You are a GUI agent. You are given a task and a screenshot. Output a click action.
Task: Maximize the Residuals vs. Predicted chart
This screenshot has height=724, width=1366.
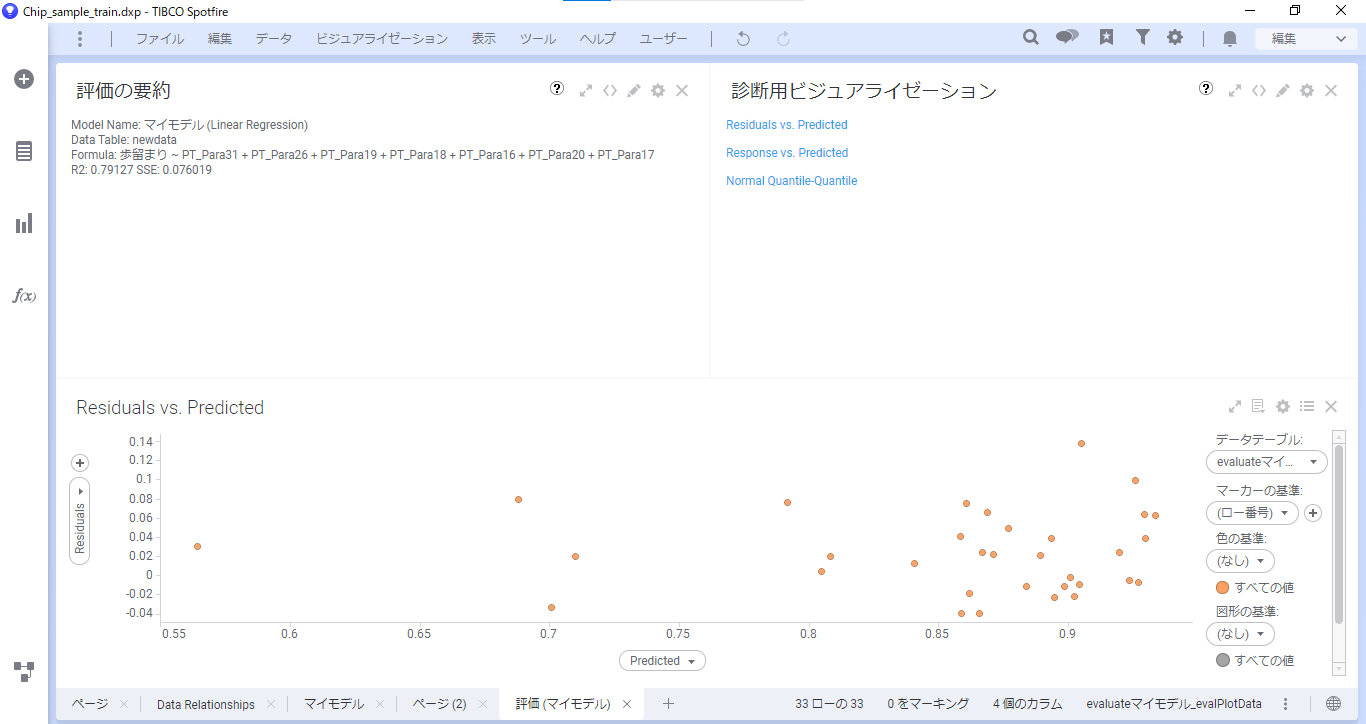point(1235,406)
